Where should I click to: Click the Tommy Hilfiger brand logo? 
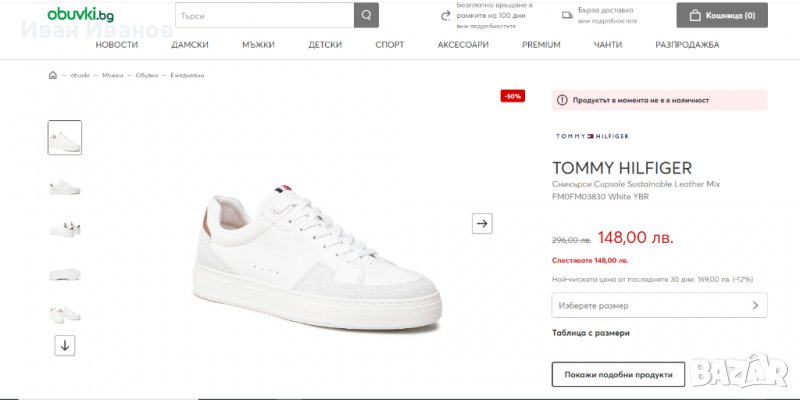click(x=591, y=135)
